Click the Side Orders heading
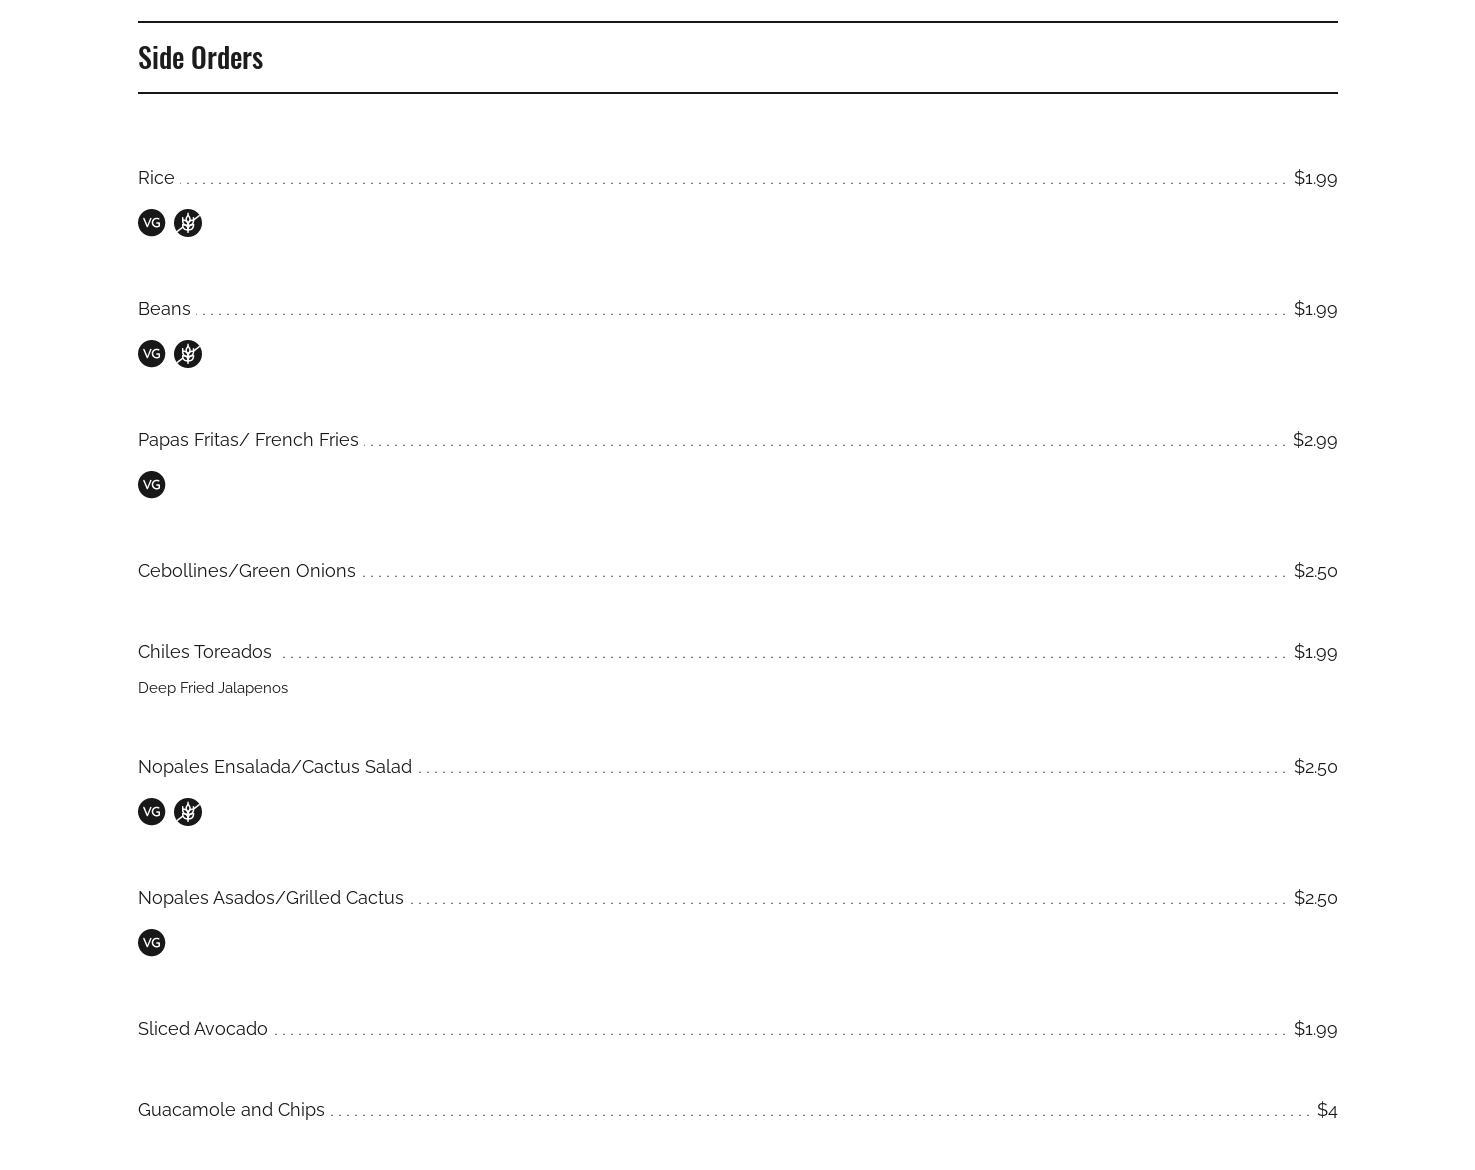 click(200, 58)
